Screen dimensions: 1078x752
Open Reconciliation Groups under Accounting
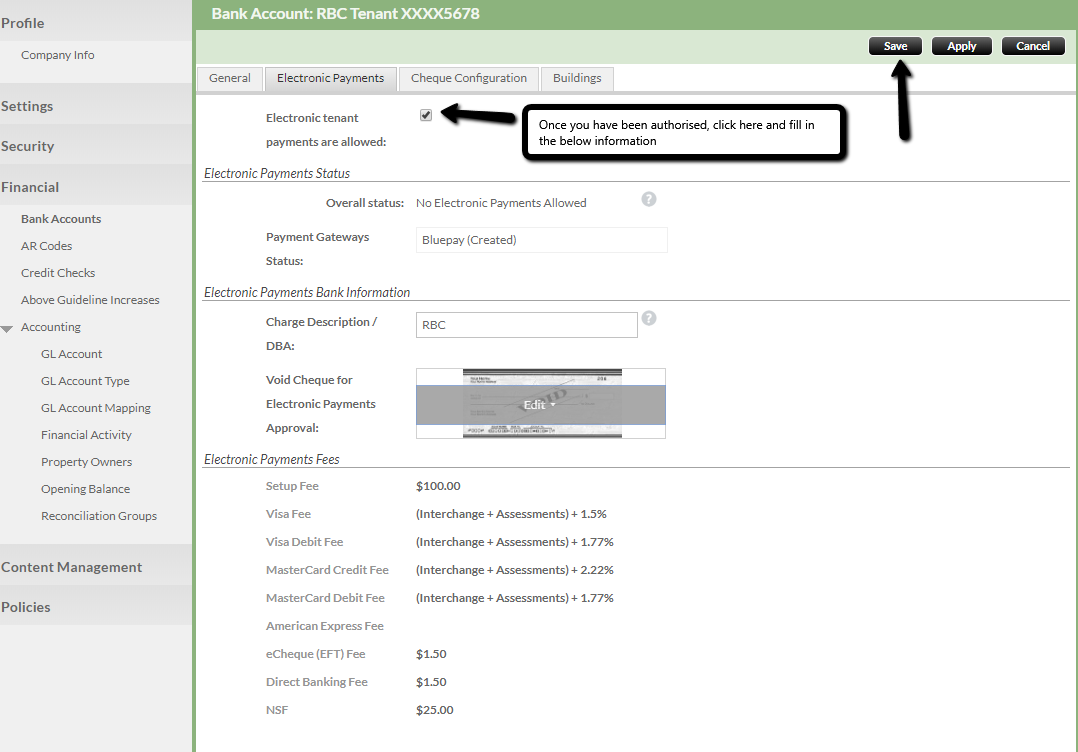[99, 516]
